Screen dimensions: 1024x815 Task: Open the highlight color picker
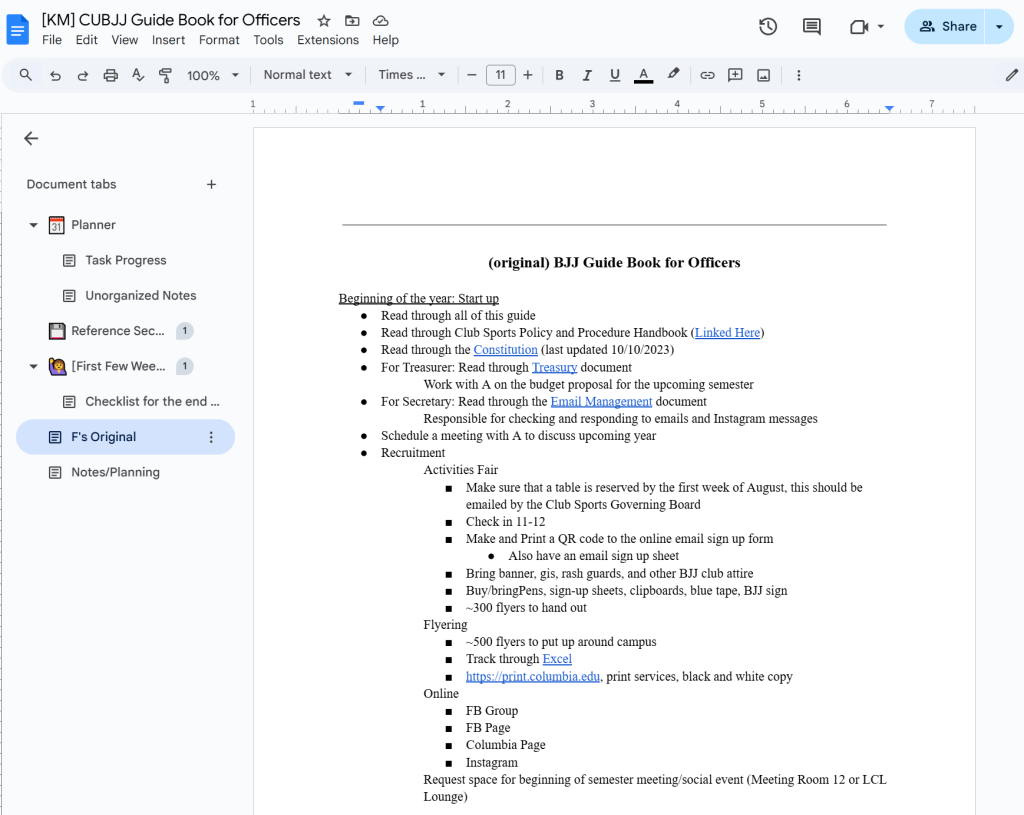[673, 75]
